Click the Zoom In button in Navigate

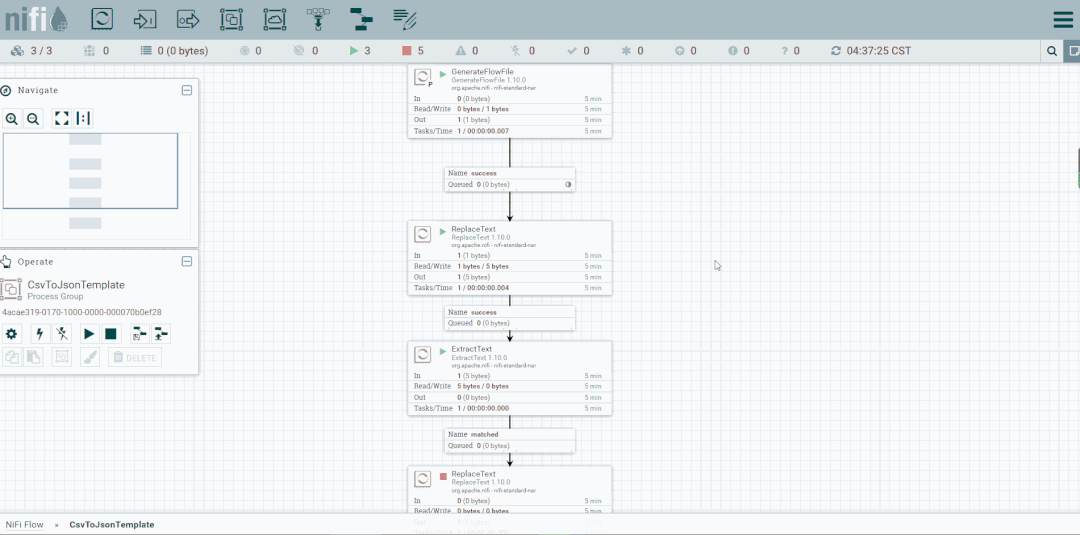[12, 119]
